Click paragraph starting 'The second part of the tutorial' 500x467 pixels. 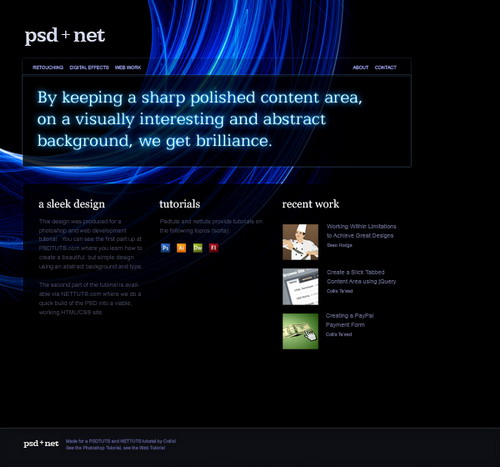pyautogui.click(x=90, y=299)
